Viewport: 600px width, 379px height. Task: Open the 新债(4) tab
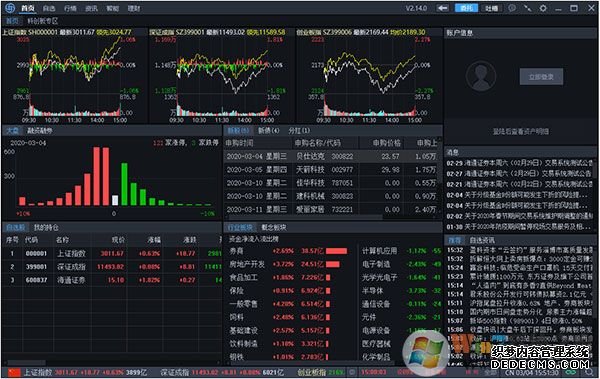268,131
